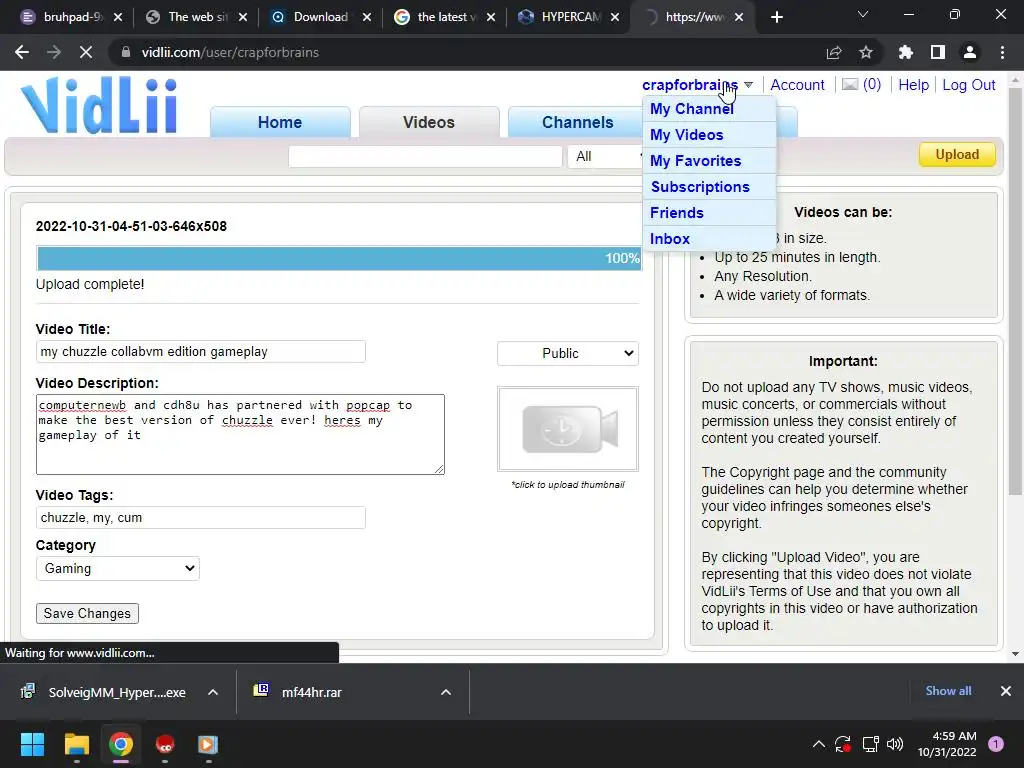Open the notification badge icon
This screenshot has height=768, width=1024.
coord(996,744)
